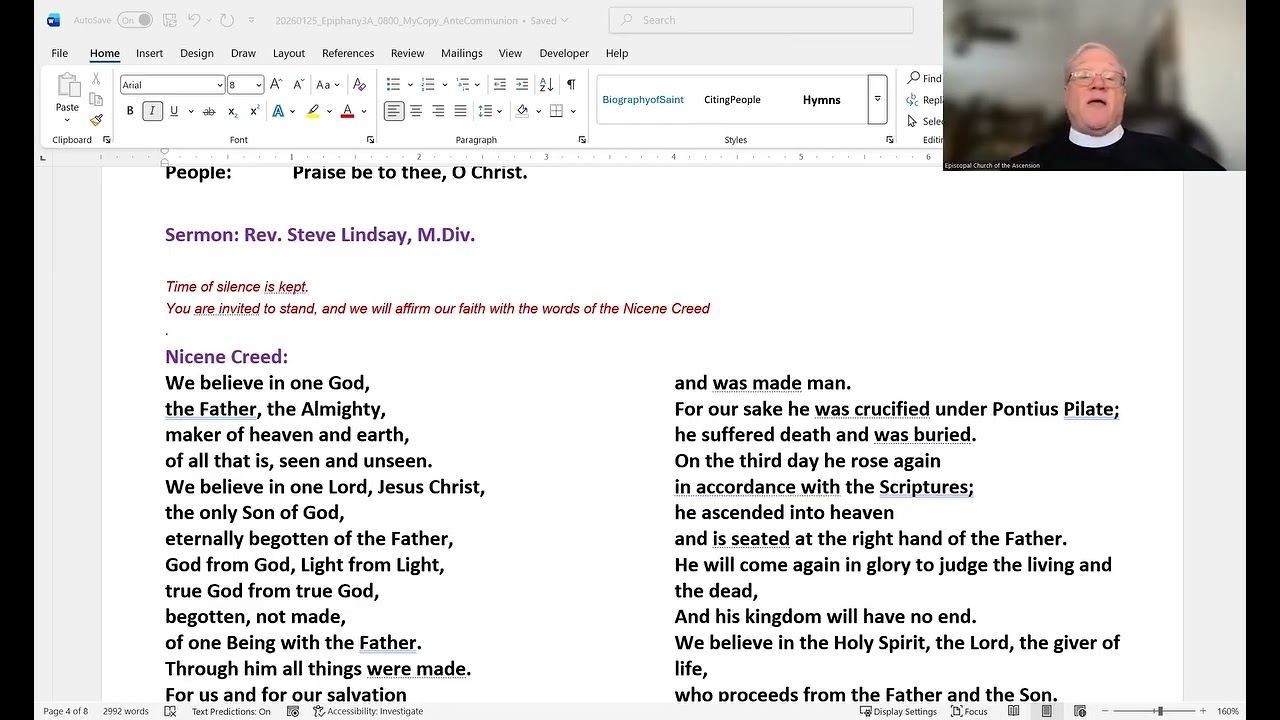Click the Shading paint bucket icon

tap(522, 111)
